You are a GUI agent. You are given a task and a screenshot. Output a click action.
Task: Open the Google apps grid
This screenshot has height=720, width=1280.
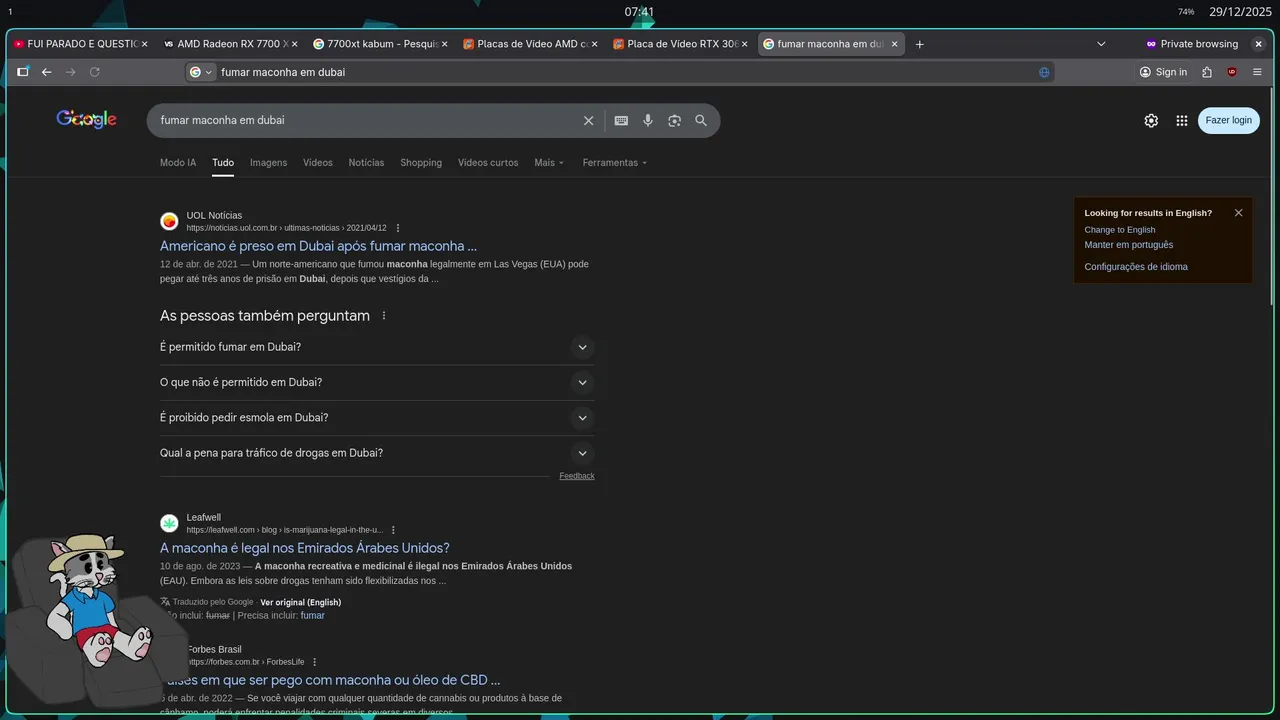click(x=1182, y=120)
